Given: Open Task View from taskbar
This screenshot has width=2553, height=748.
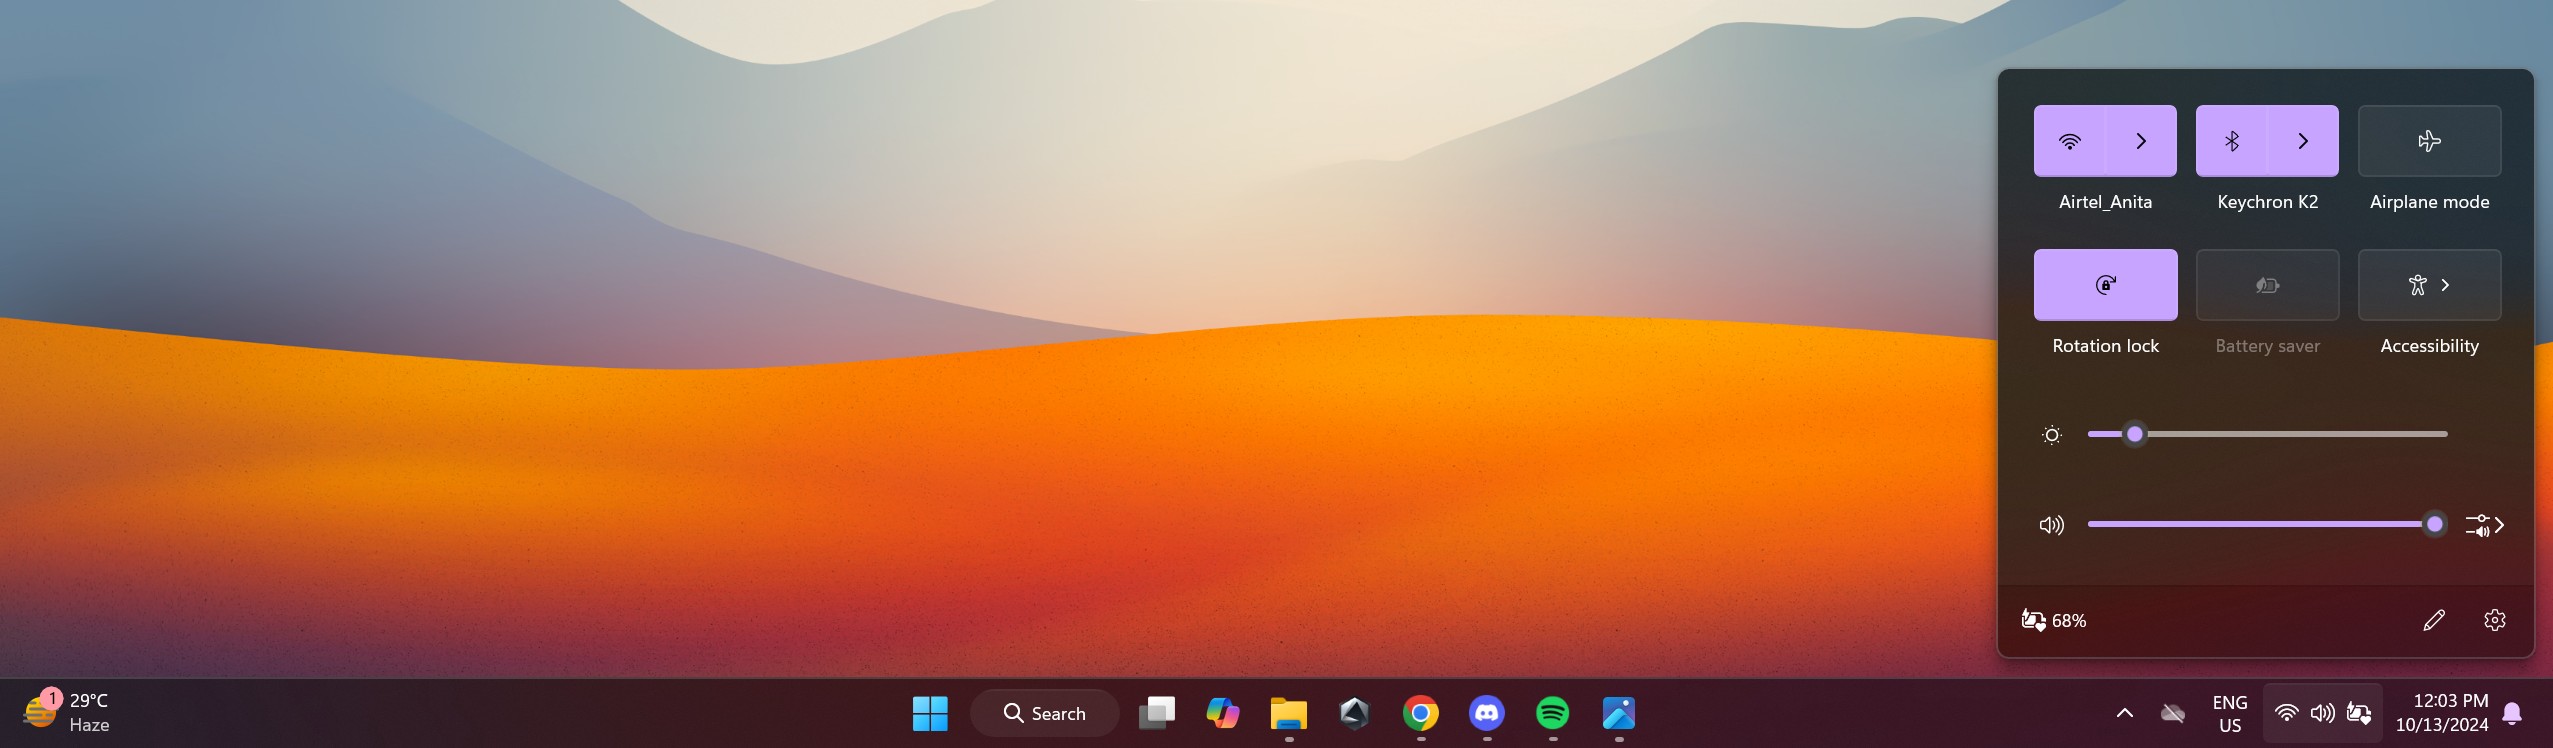Looking at the screenshot, I should 1157,713.
